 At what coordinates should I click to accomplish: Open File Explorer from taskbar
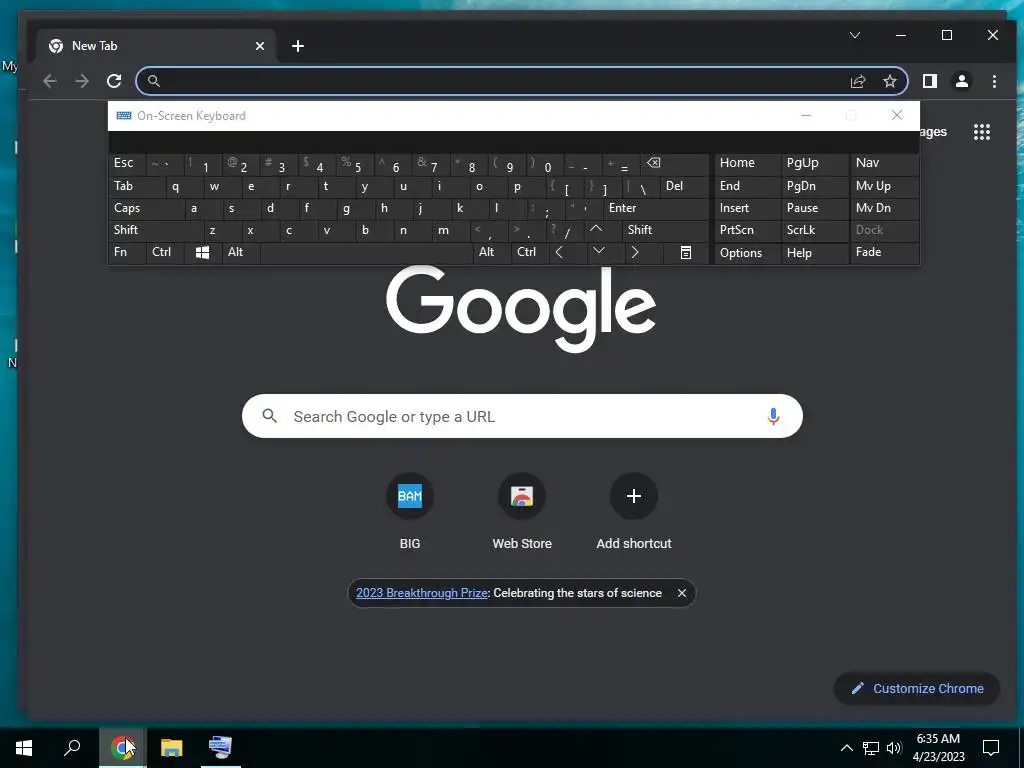[x=171, y=748]
